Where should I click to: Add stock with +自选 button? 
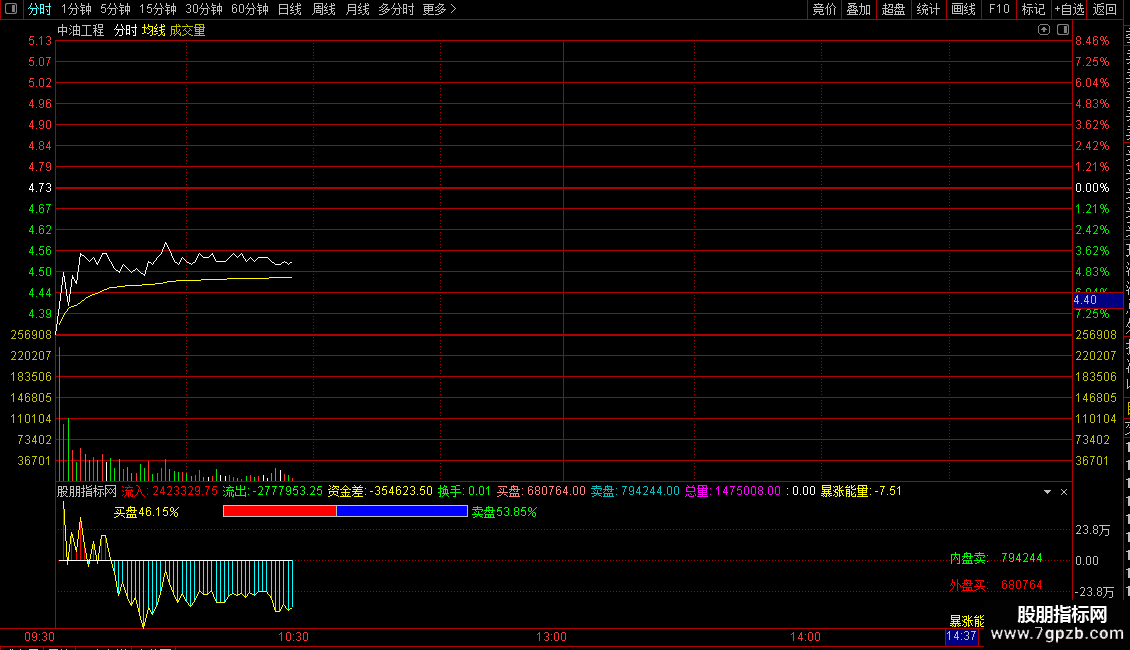(x=1069, y=9)
